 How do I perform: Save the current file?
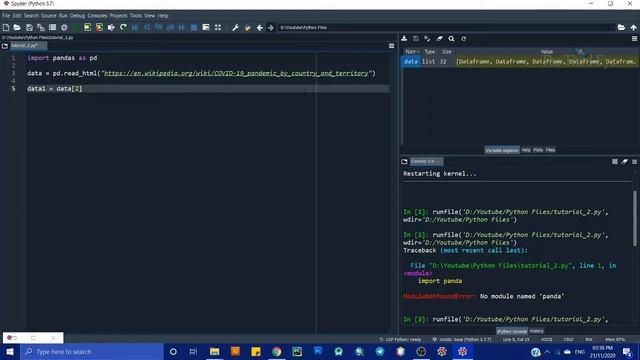click(x=29, y=27)
